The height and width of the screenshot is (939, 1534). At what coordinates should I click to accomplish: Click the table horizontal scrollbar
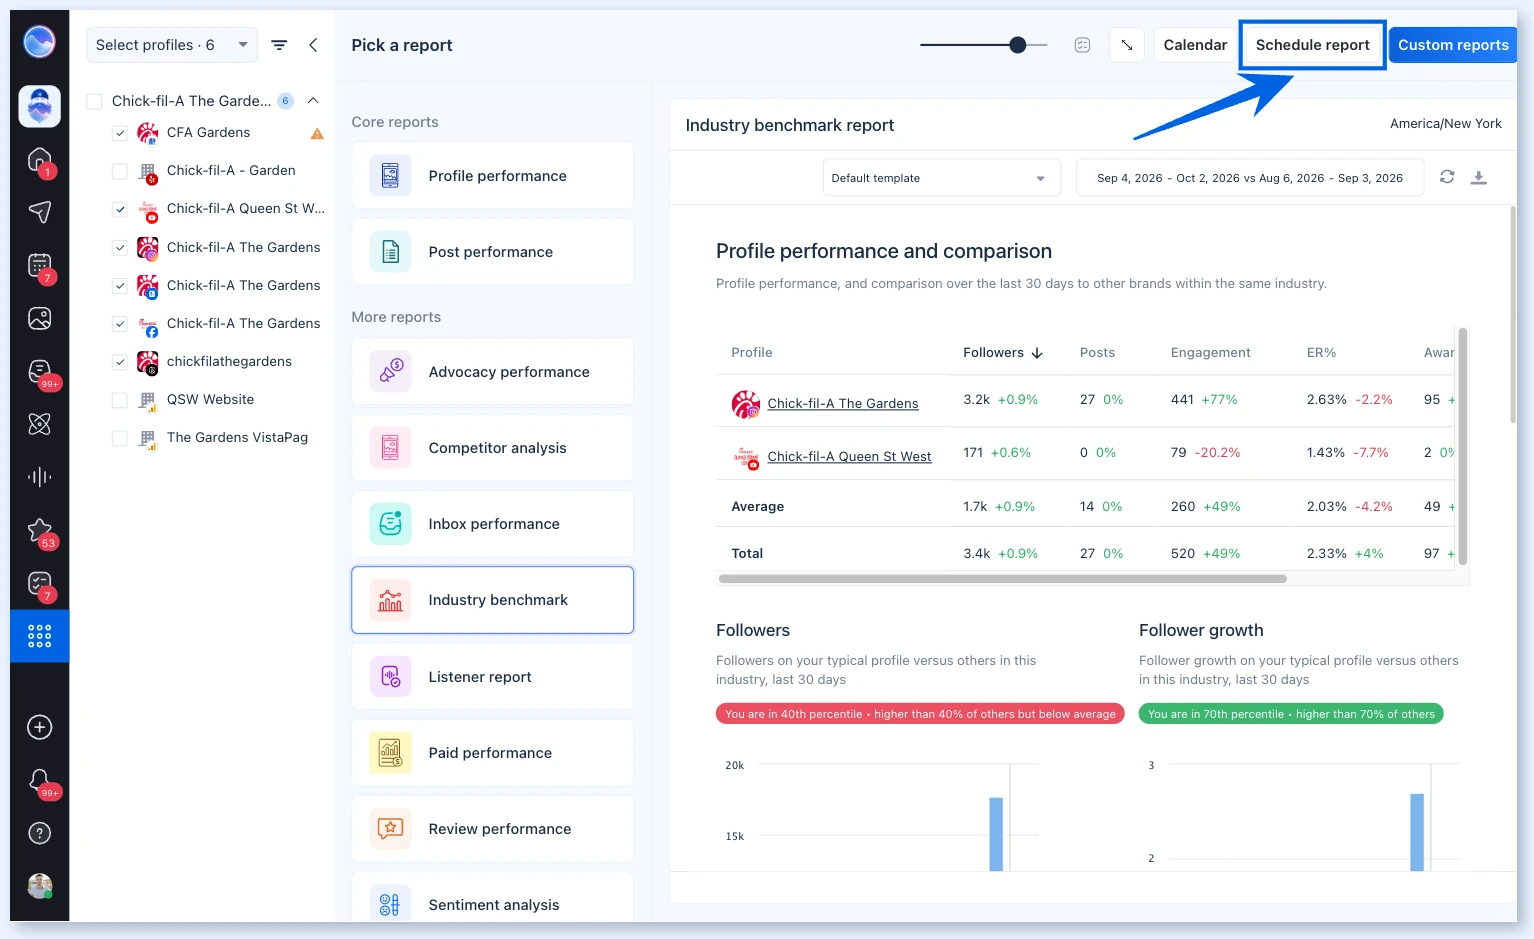(x=1002, y=579)
